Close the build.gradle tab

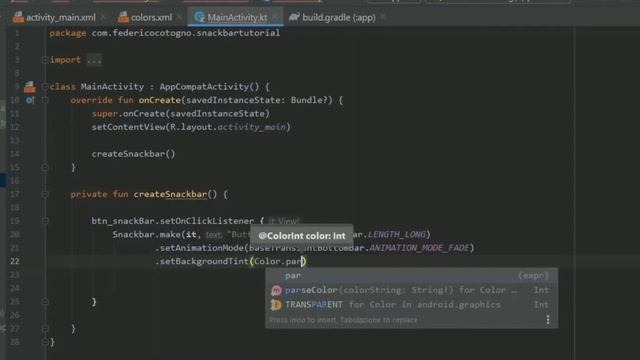(x=383, y=18)
